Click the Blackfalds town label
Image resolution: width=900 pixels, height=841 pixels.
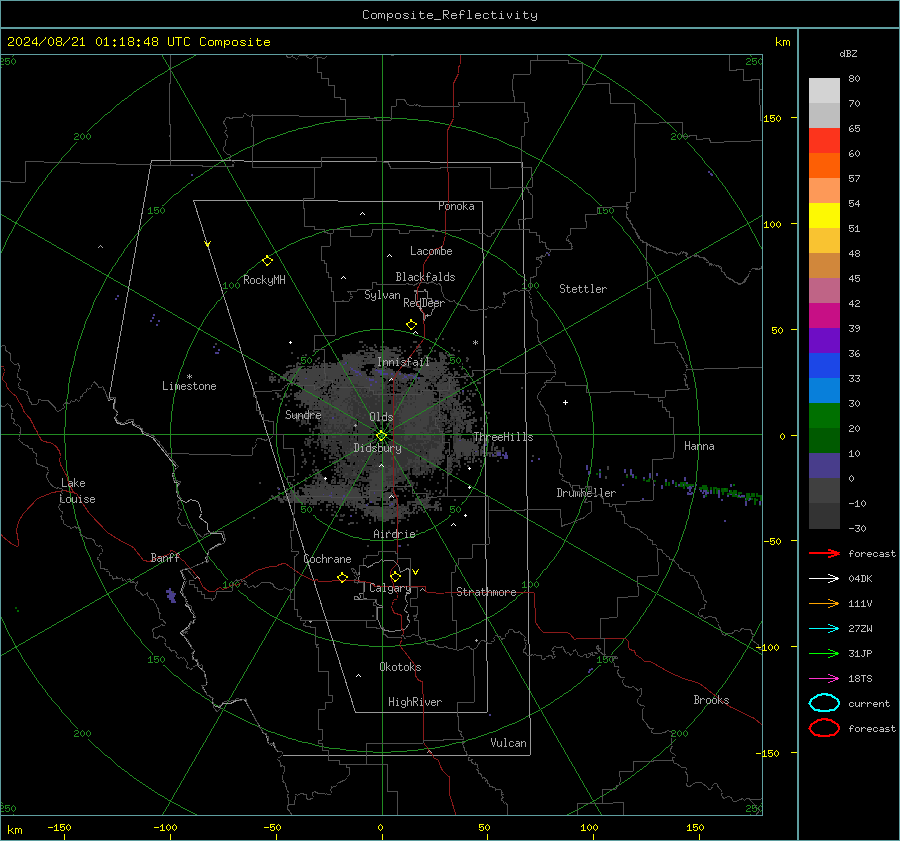425,277
